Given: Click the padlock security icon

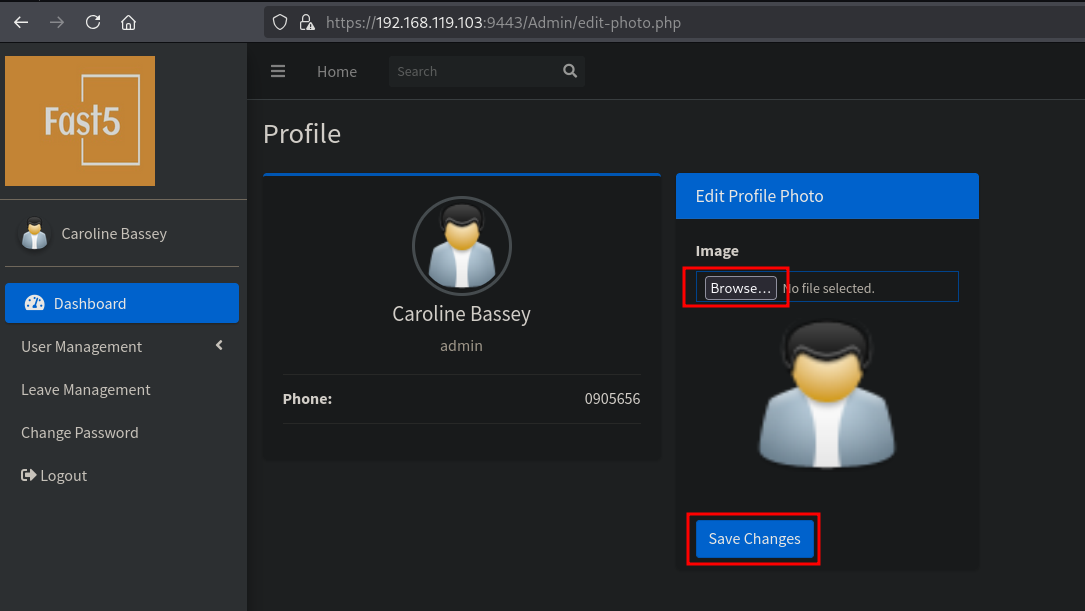Looking at the screenshot, I should (x=306, y=22).
